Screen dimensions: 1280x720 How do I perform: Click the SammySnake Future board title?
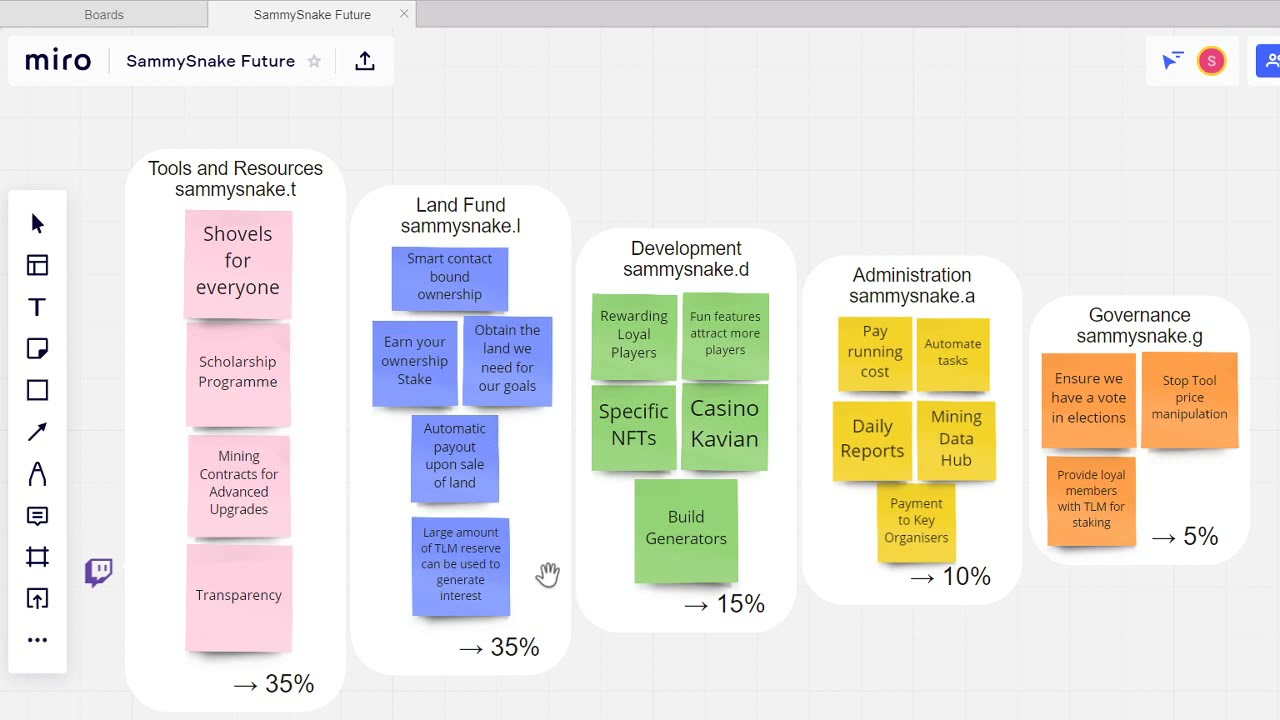point(210,61)
